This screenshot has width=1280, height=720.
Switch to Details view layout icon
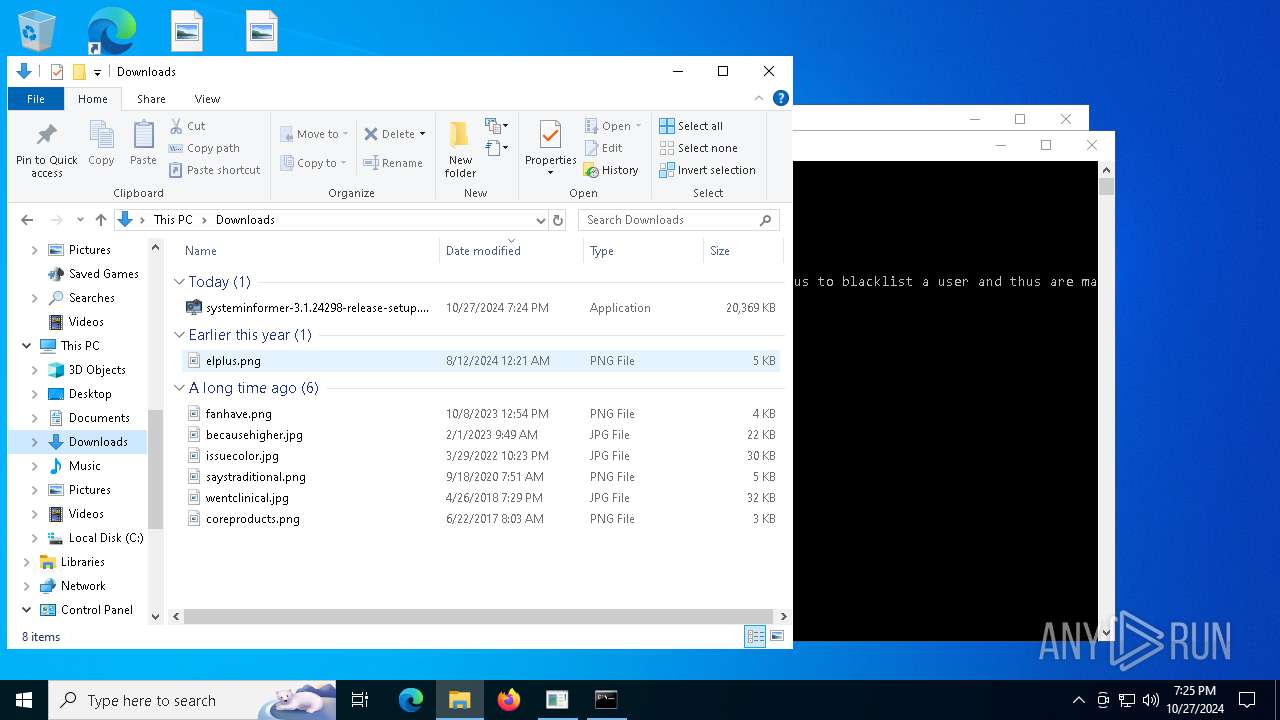[755, 636]
